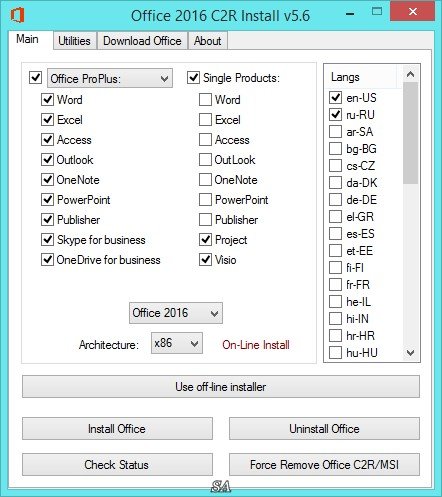Click the Langs list scrollbar thumb
Image resolution: width=442 pixels, height=497 pixels.
pos(410,133)
